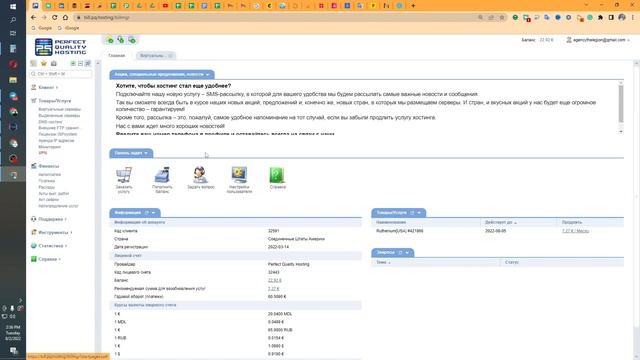Click the Баланс 22.92 € link in Информация
The width and height of the screenshot is (640, 360).
coord(275,280)
